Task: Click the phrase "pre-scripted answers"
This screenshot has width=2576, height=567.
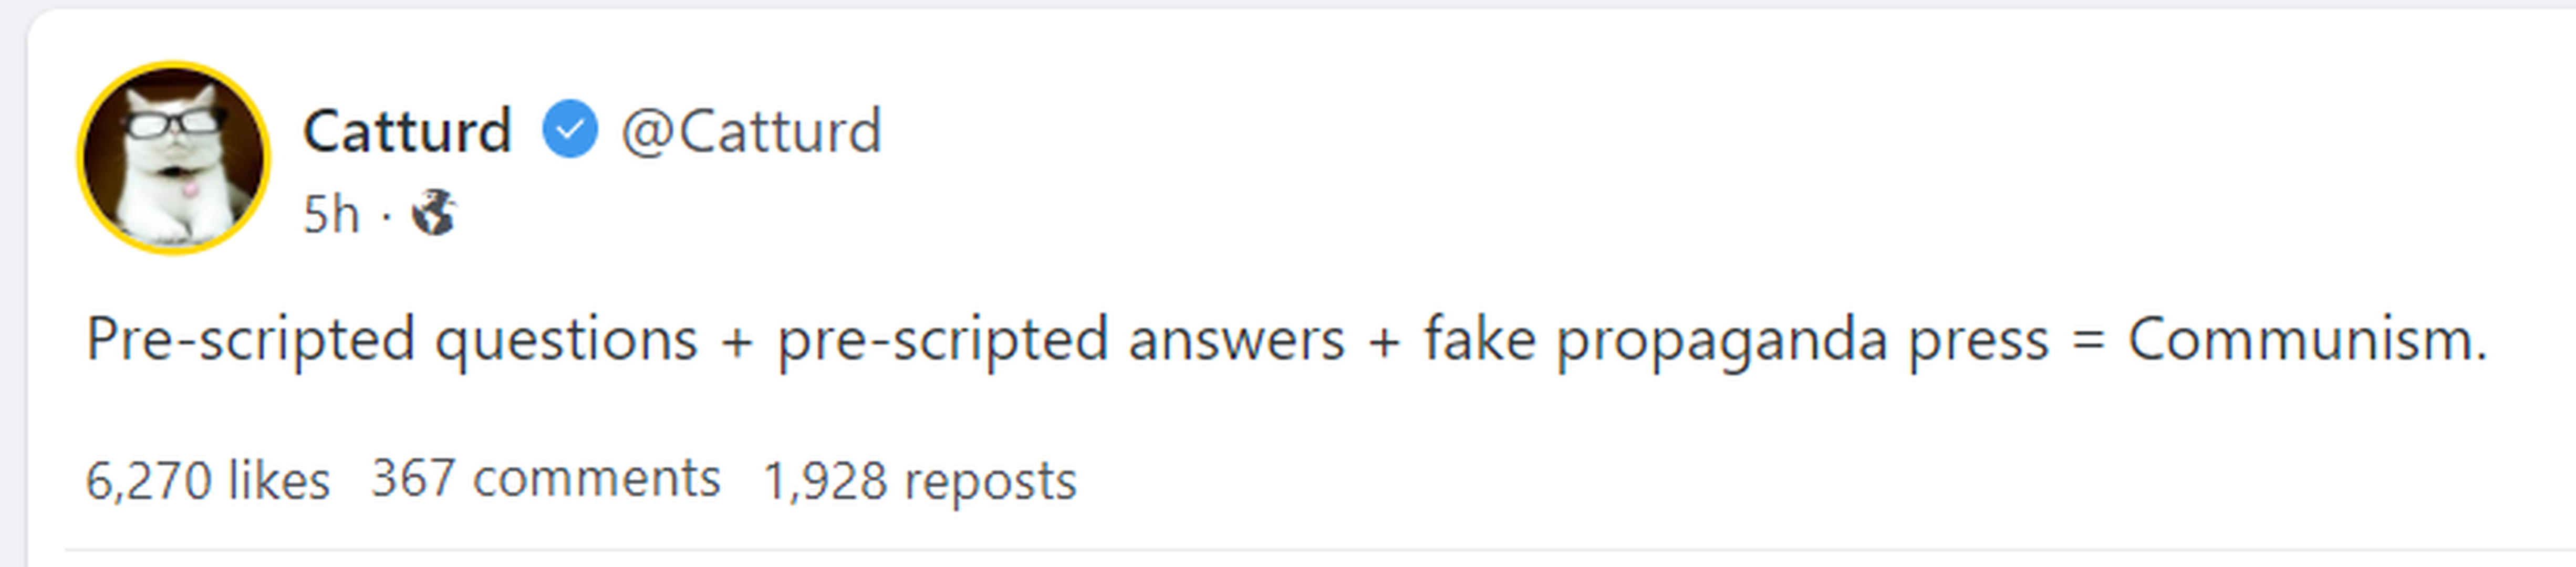Action: click(x=1061, y=340)
